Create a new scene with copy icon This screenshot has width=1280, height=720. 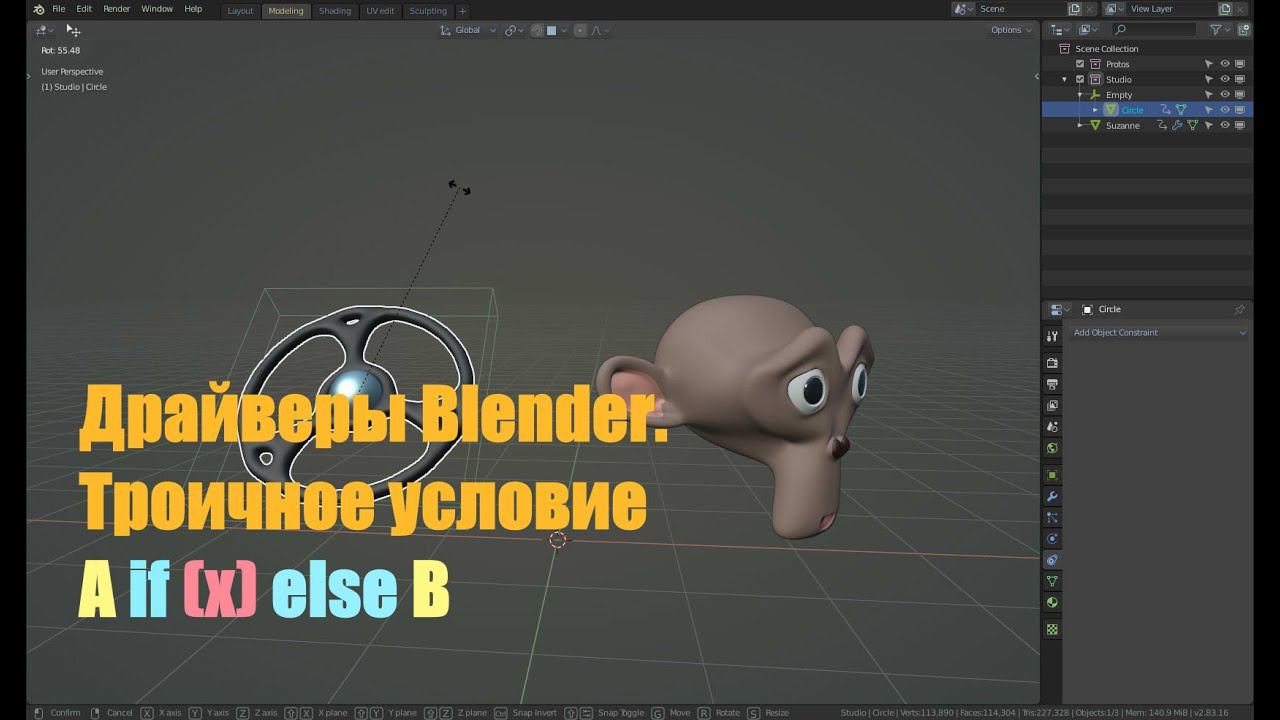[x=1074, y=9]
